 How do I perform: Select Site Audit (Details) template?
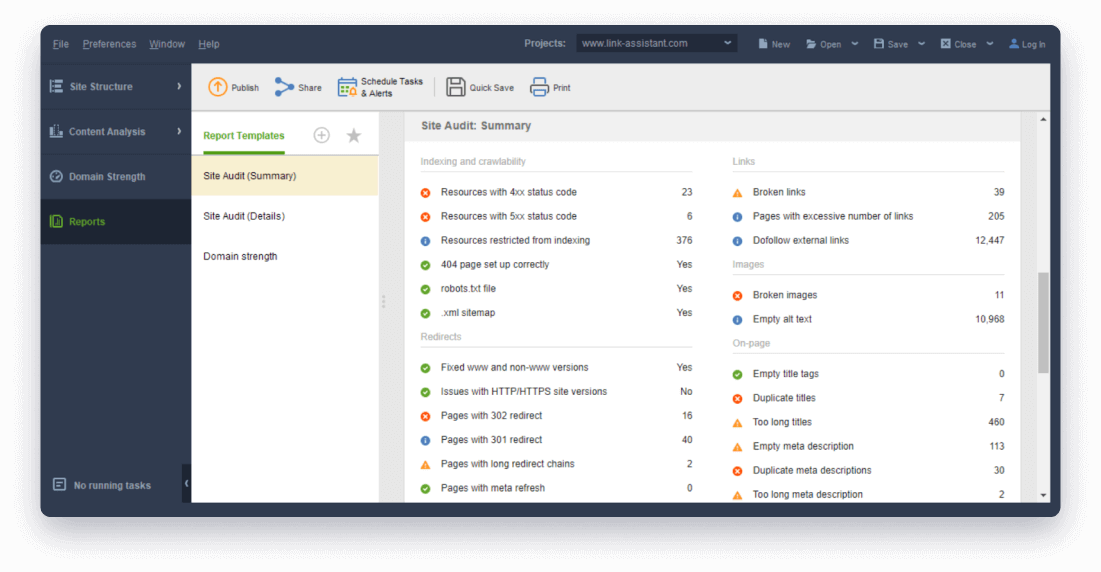coord(285,216)
